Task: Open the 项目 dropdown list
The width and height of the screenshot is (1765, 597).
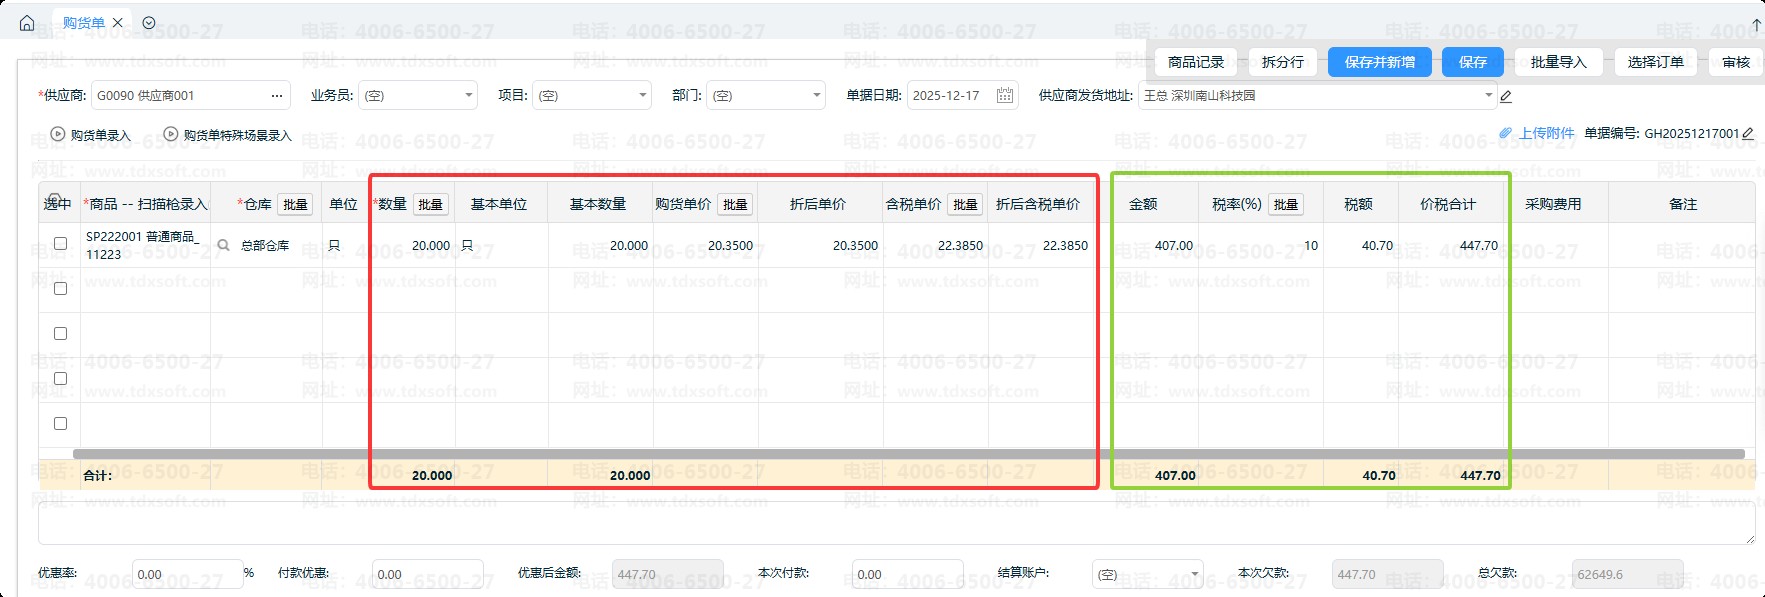Action: coord(642,96)
